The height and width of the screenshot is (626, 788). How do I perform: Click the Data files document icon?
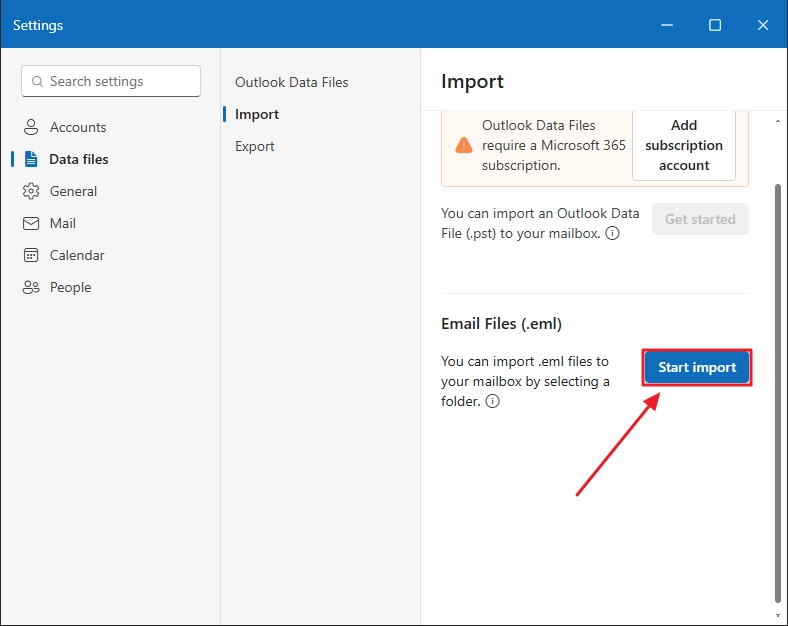(x=31, y=159)
